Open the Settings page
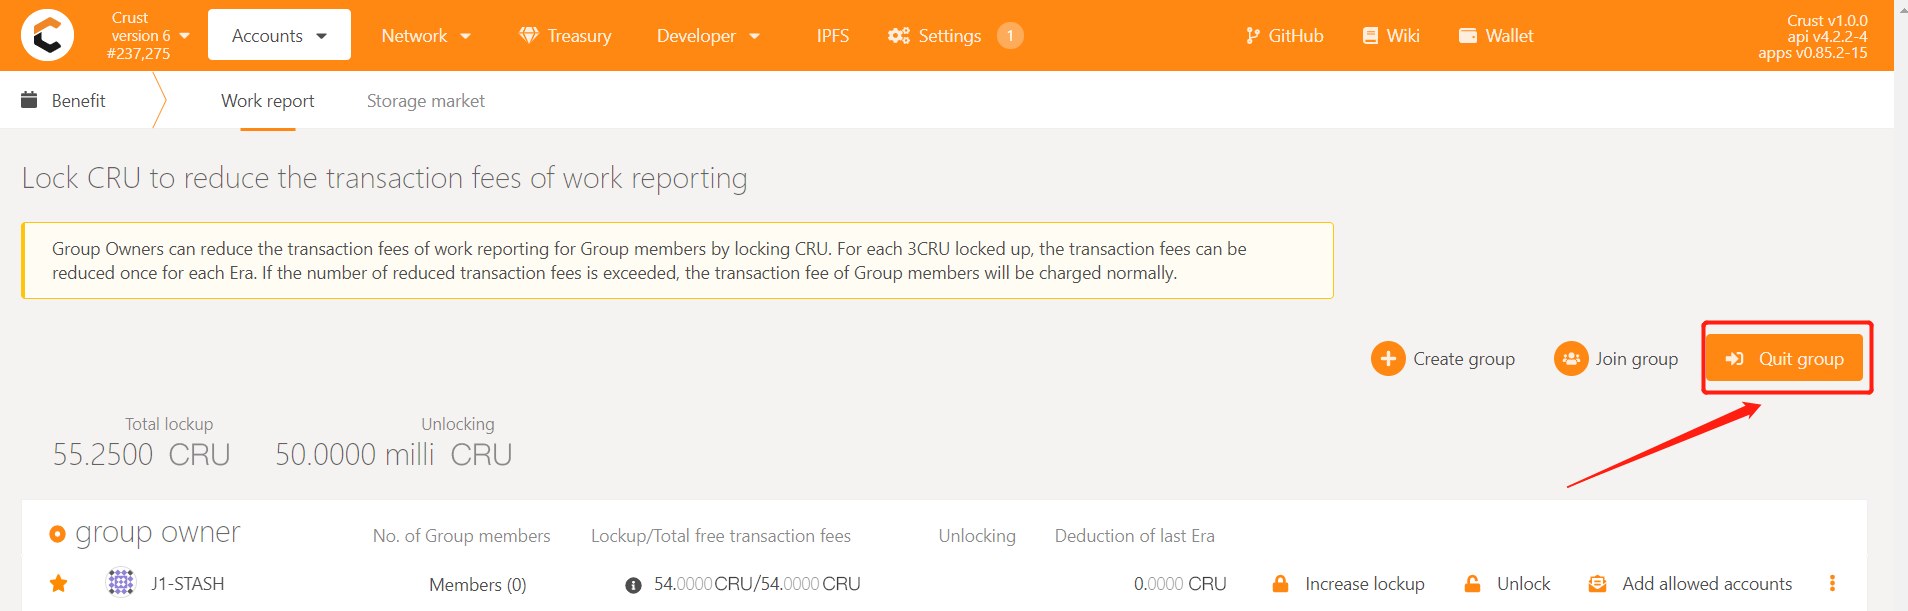 click(935, 36)
